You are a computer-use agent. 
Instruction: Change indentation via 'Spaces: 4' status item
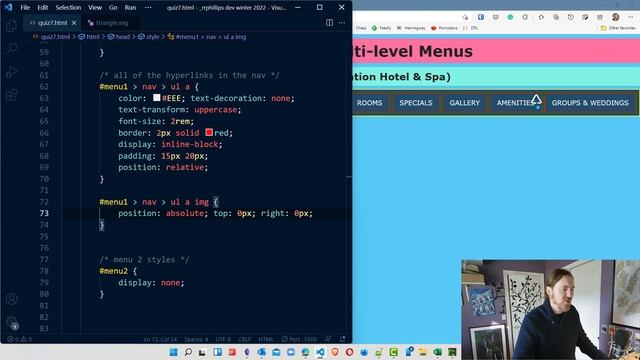coord(196,339)
